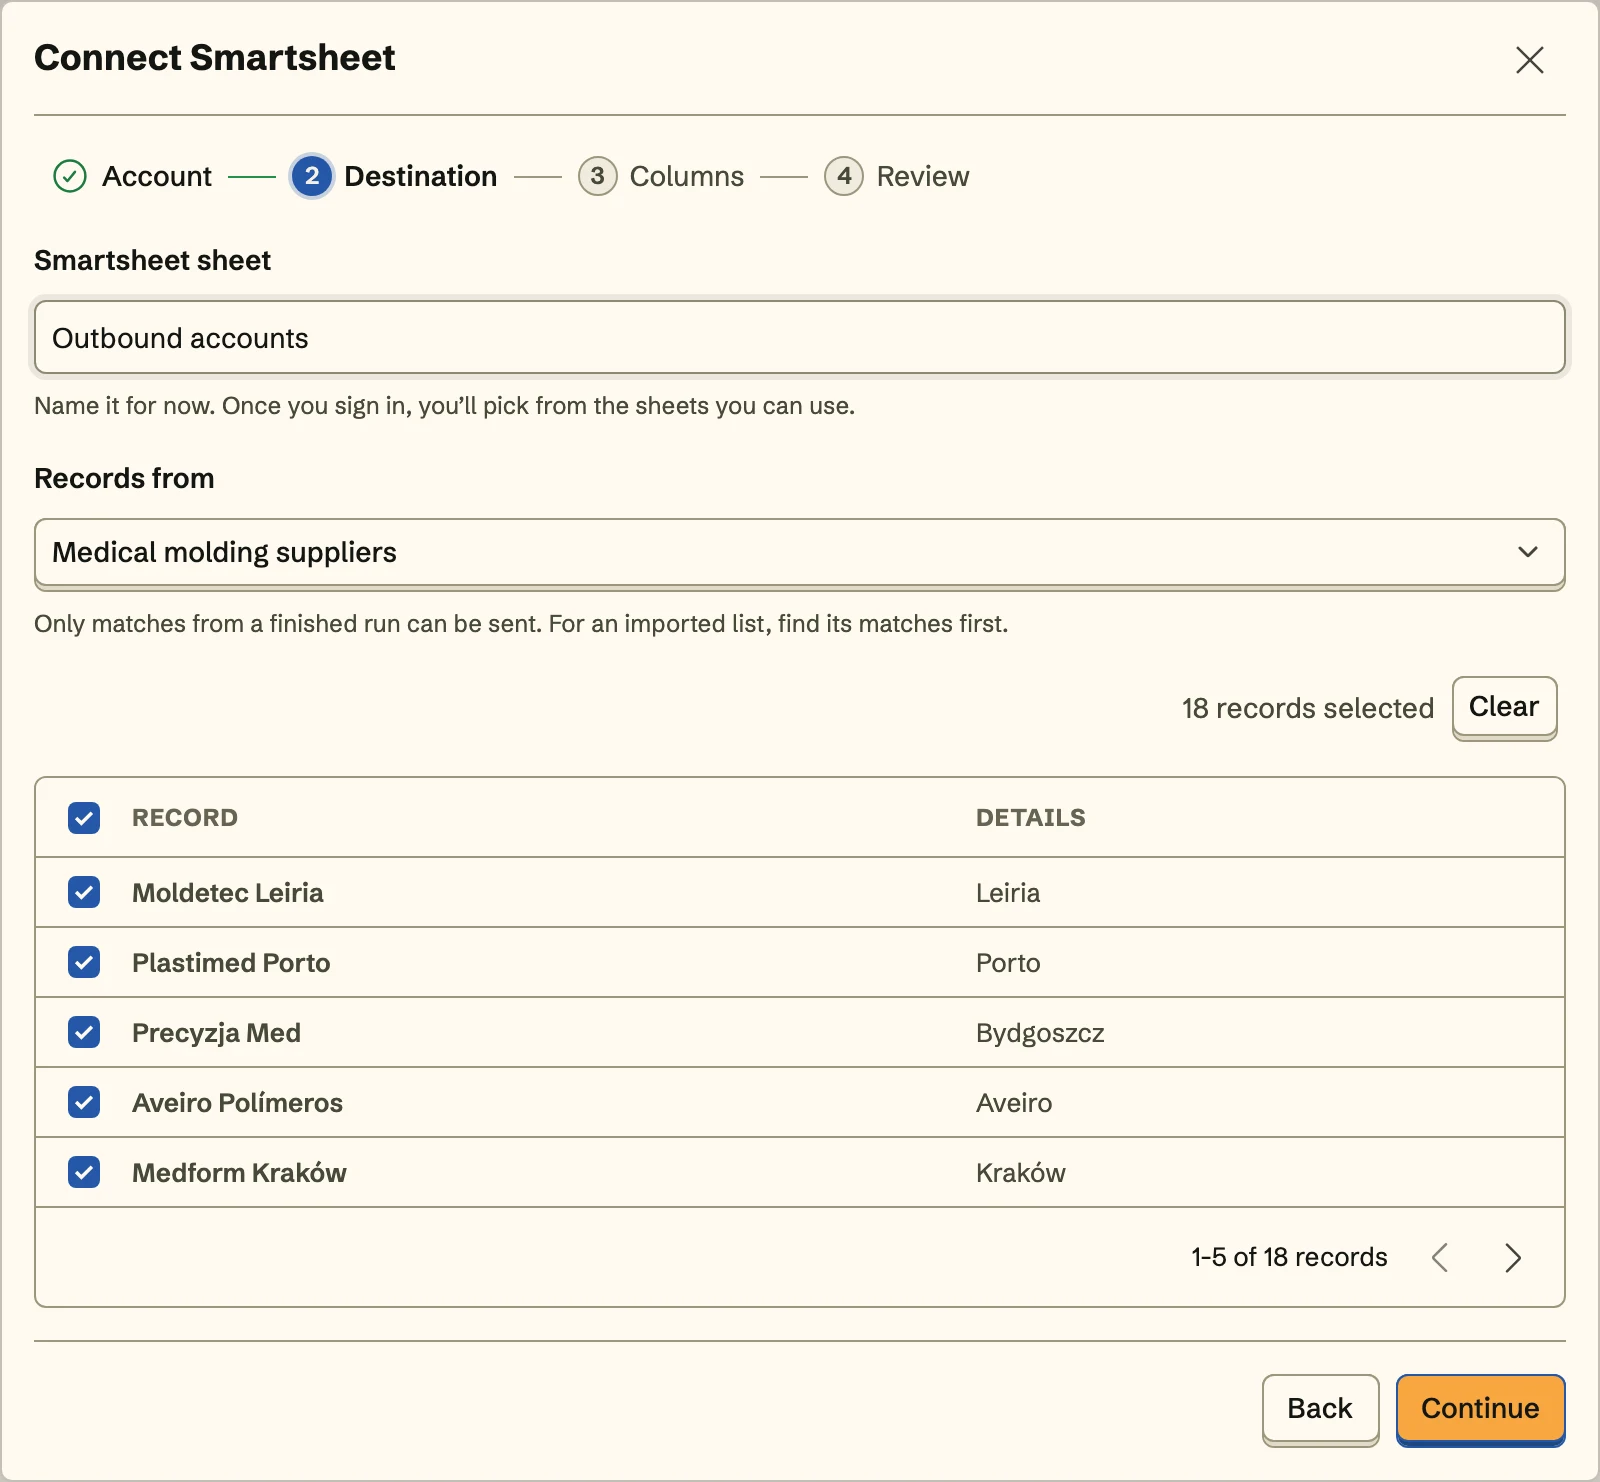Continue to the next step
Viewport: 1600px width, 1482px height.
pyautogui.click(x=1480, y=1408)
